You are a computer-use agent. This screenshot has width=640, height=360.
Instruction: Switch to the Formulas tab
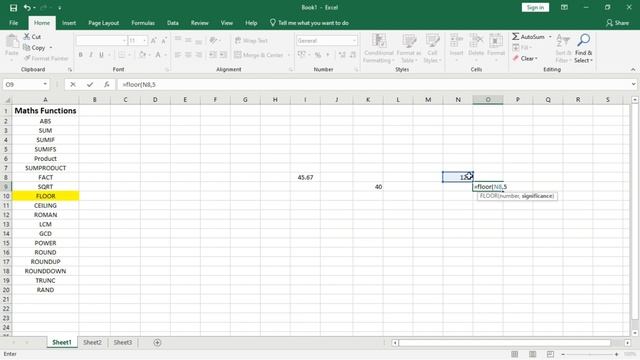coord(143,23)
